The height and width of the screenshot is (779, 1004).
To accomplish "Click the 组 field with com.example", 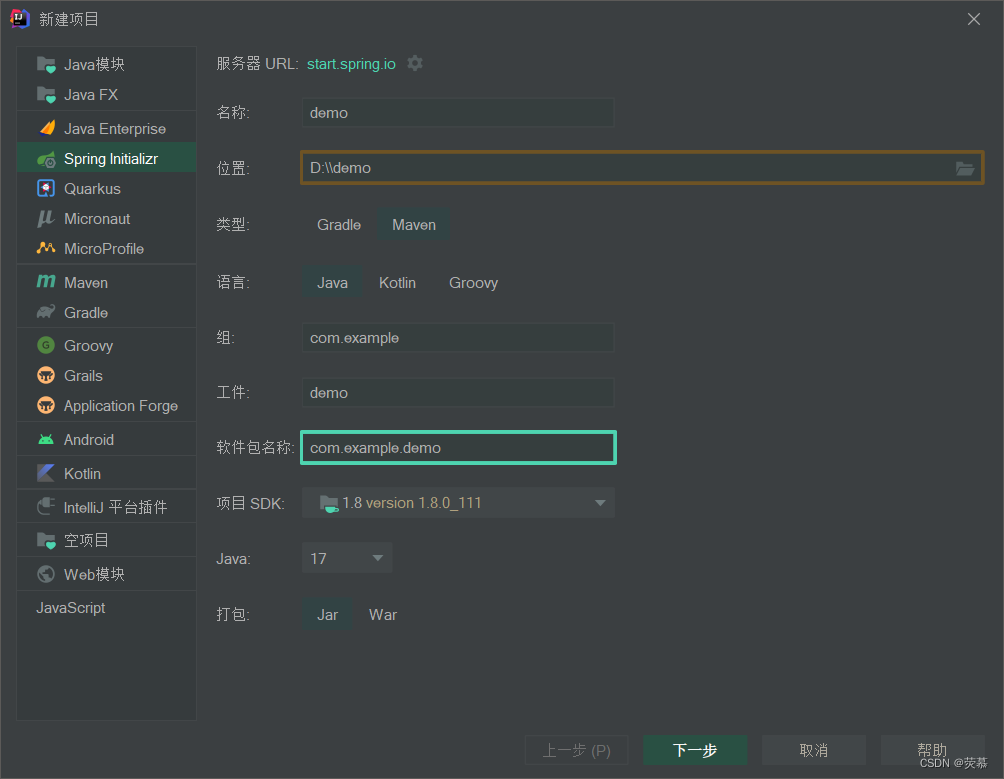I will tap(458, 338).
